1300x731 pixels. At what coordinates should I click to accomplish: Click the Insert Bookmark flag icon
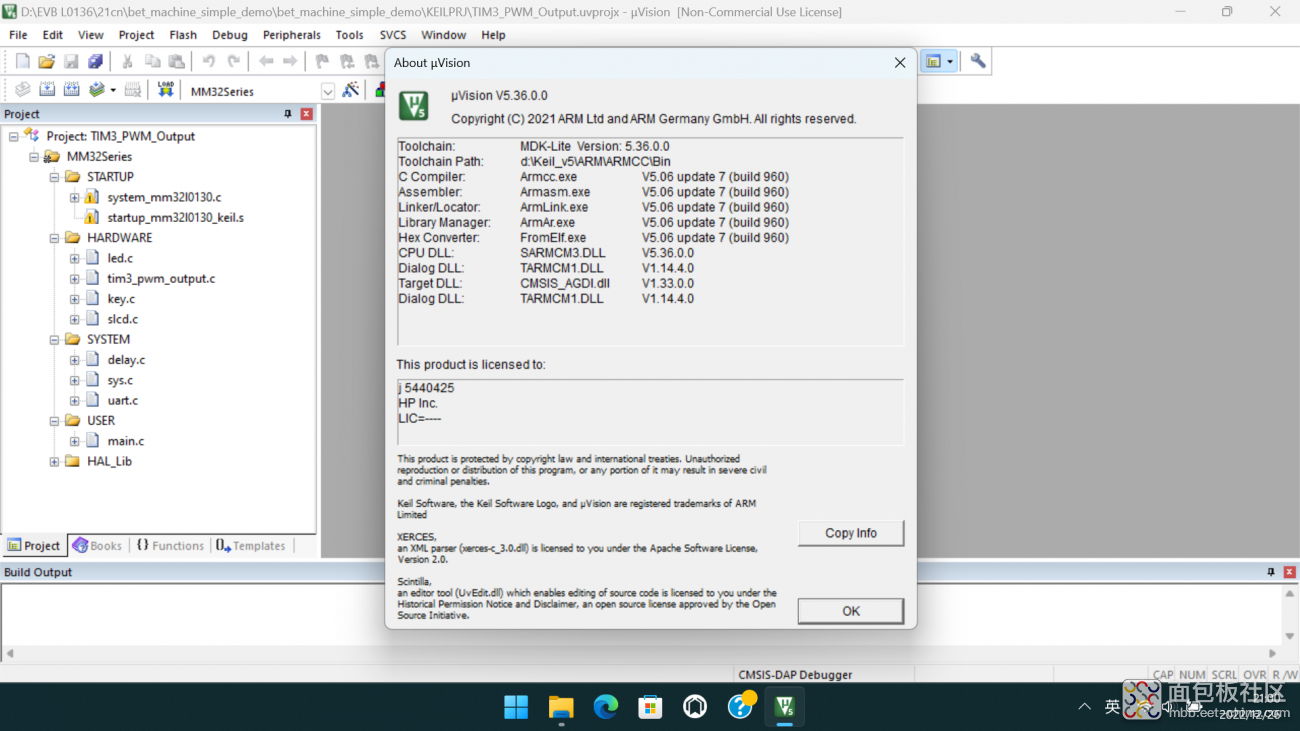click(x=322, y=62)
